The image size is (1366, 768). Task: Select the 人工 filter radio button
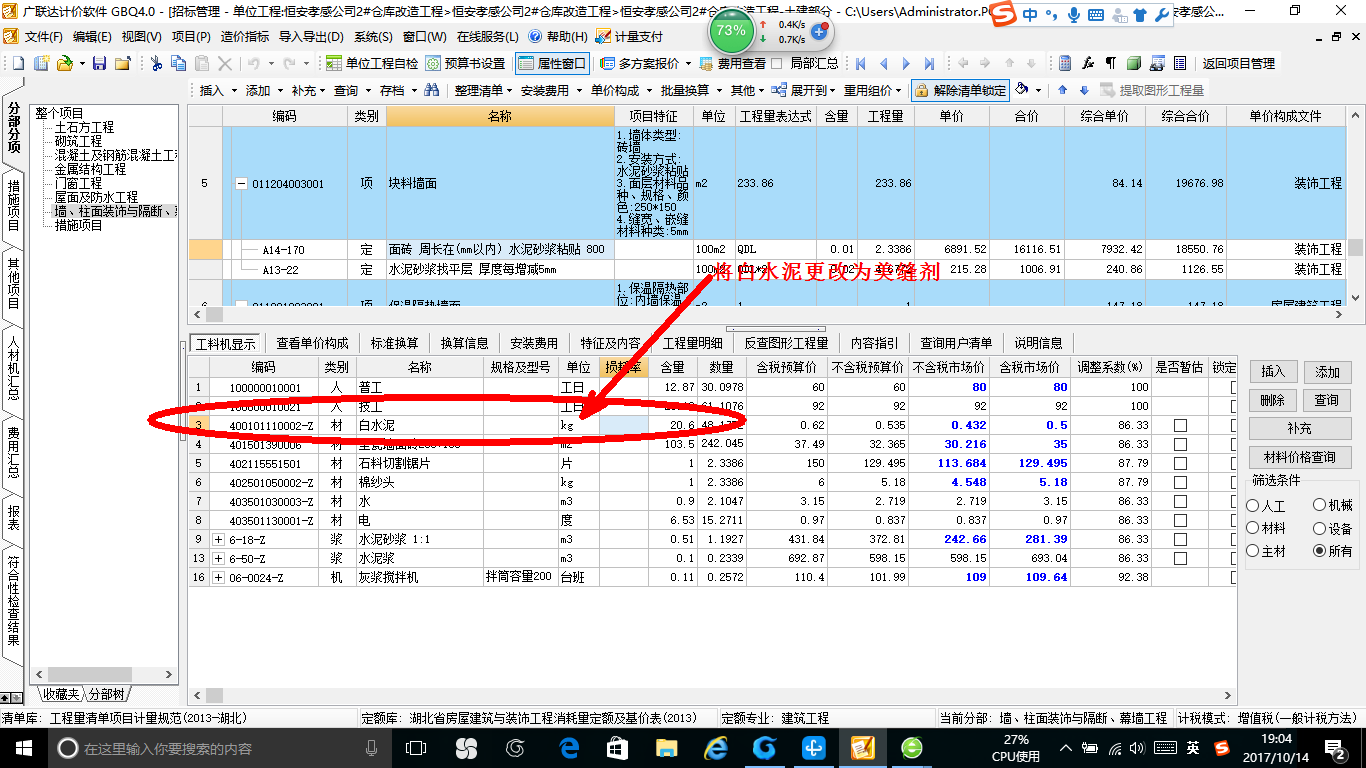tap(1254, 506)
